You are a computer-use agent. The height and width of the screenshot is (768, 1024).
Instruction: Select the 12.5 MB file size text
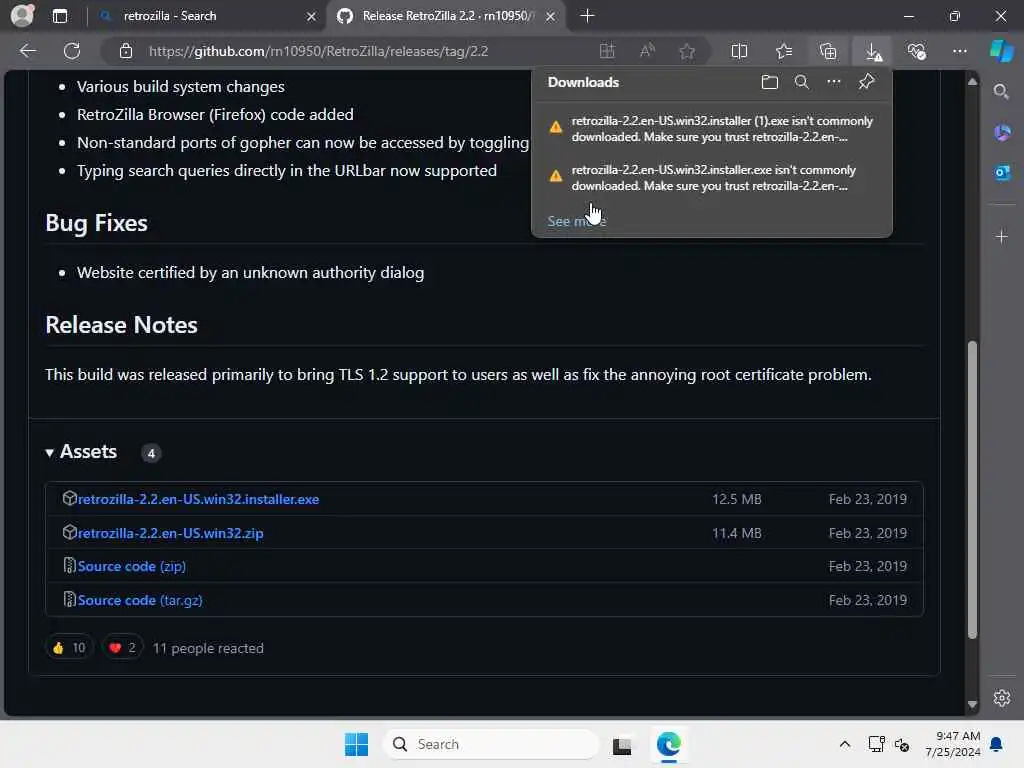tap(737, 499)
